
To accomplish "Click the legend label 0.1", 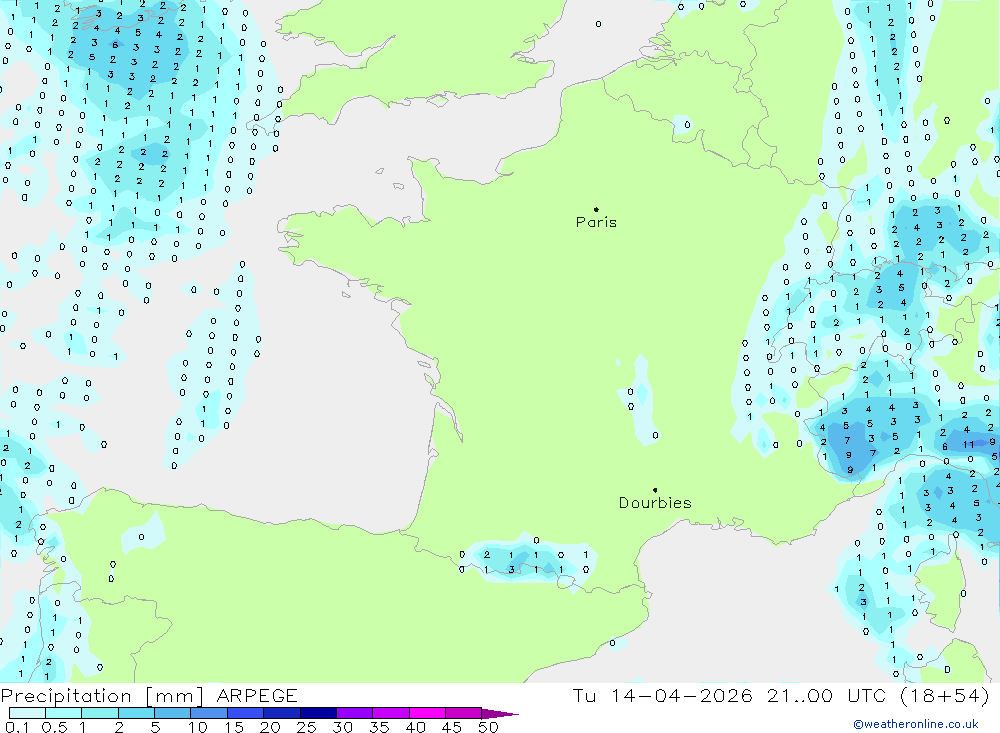I will (17, 727).
